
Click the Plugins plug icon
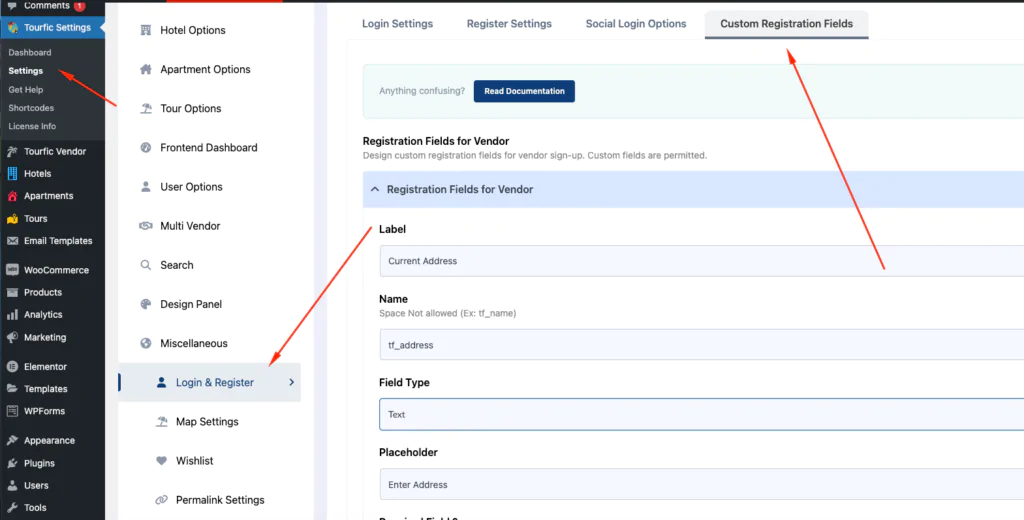tap(12, 463)
